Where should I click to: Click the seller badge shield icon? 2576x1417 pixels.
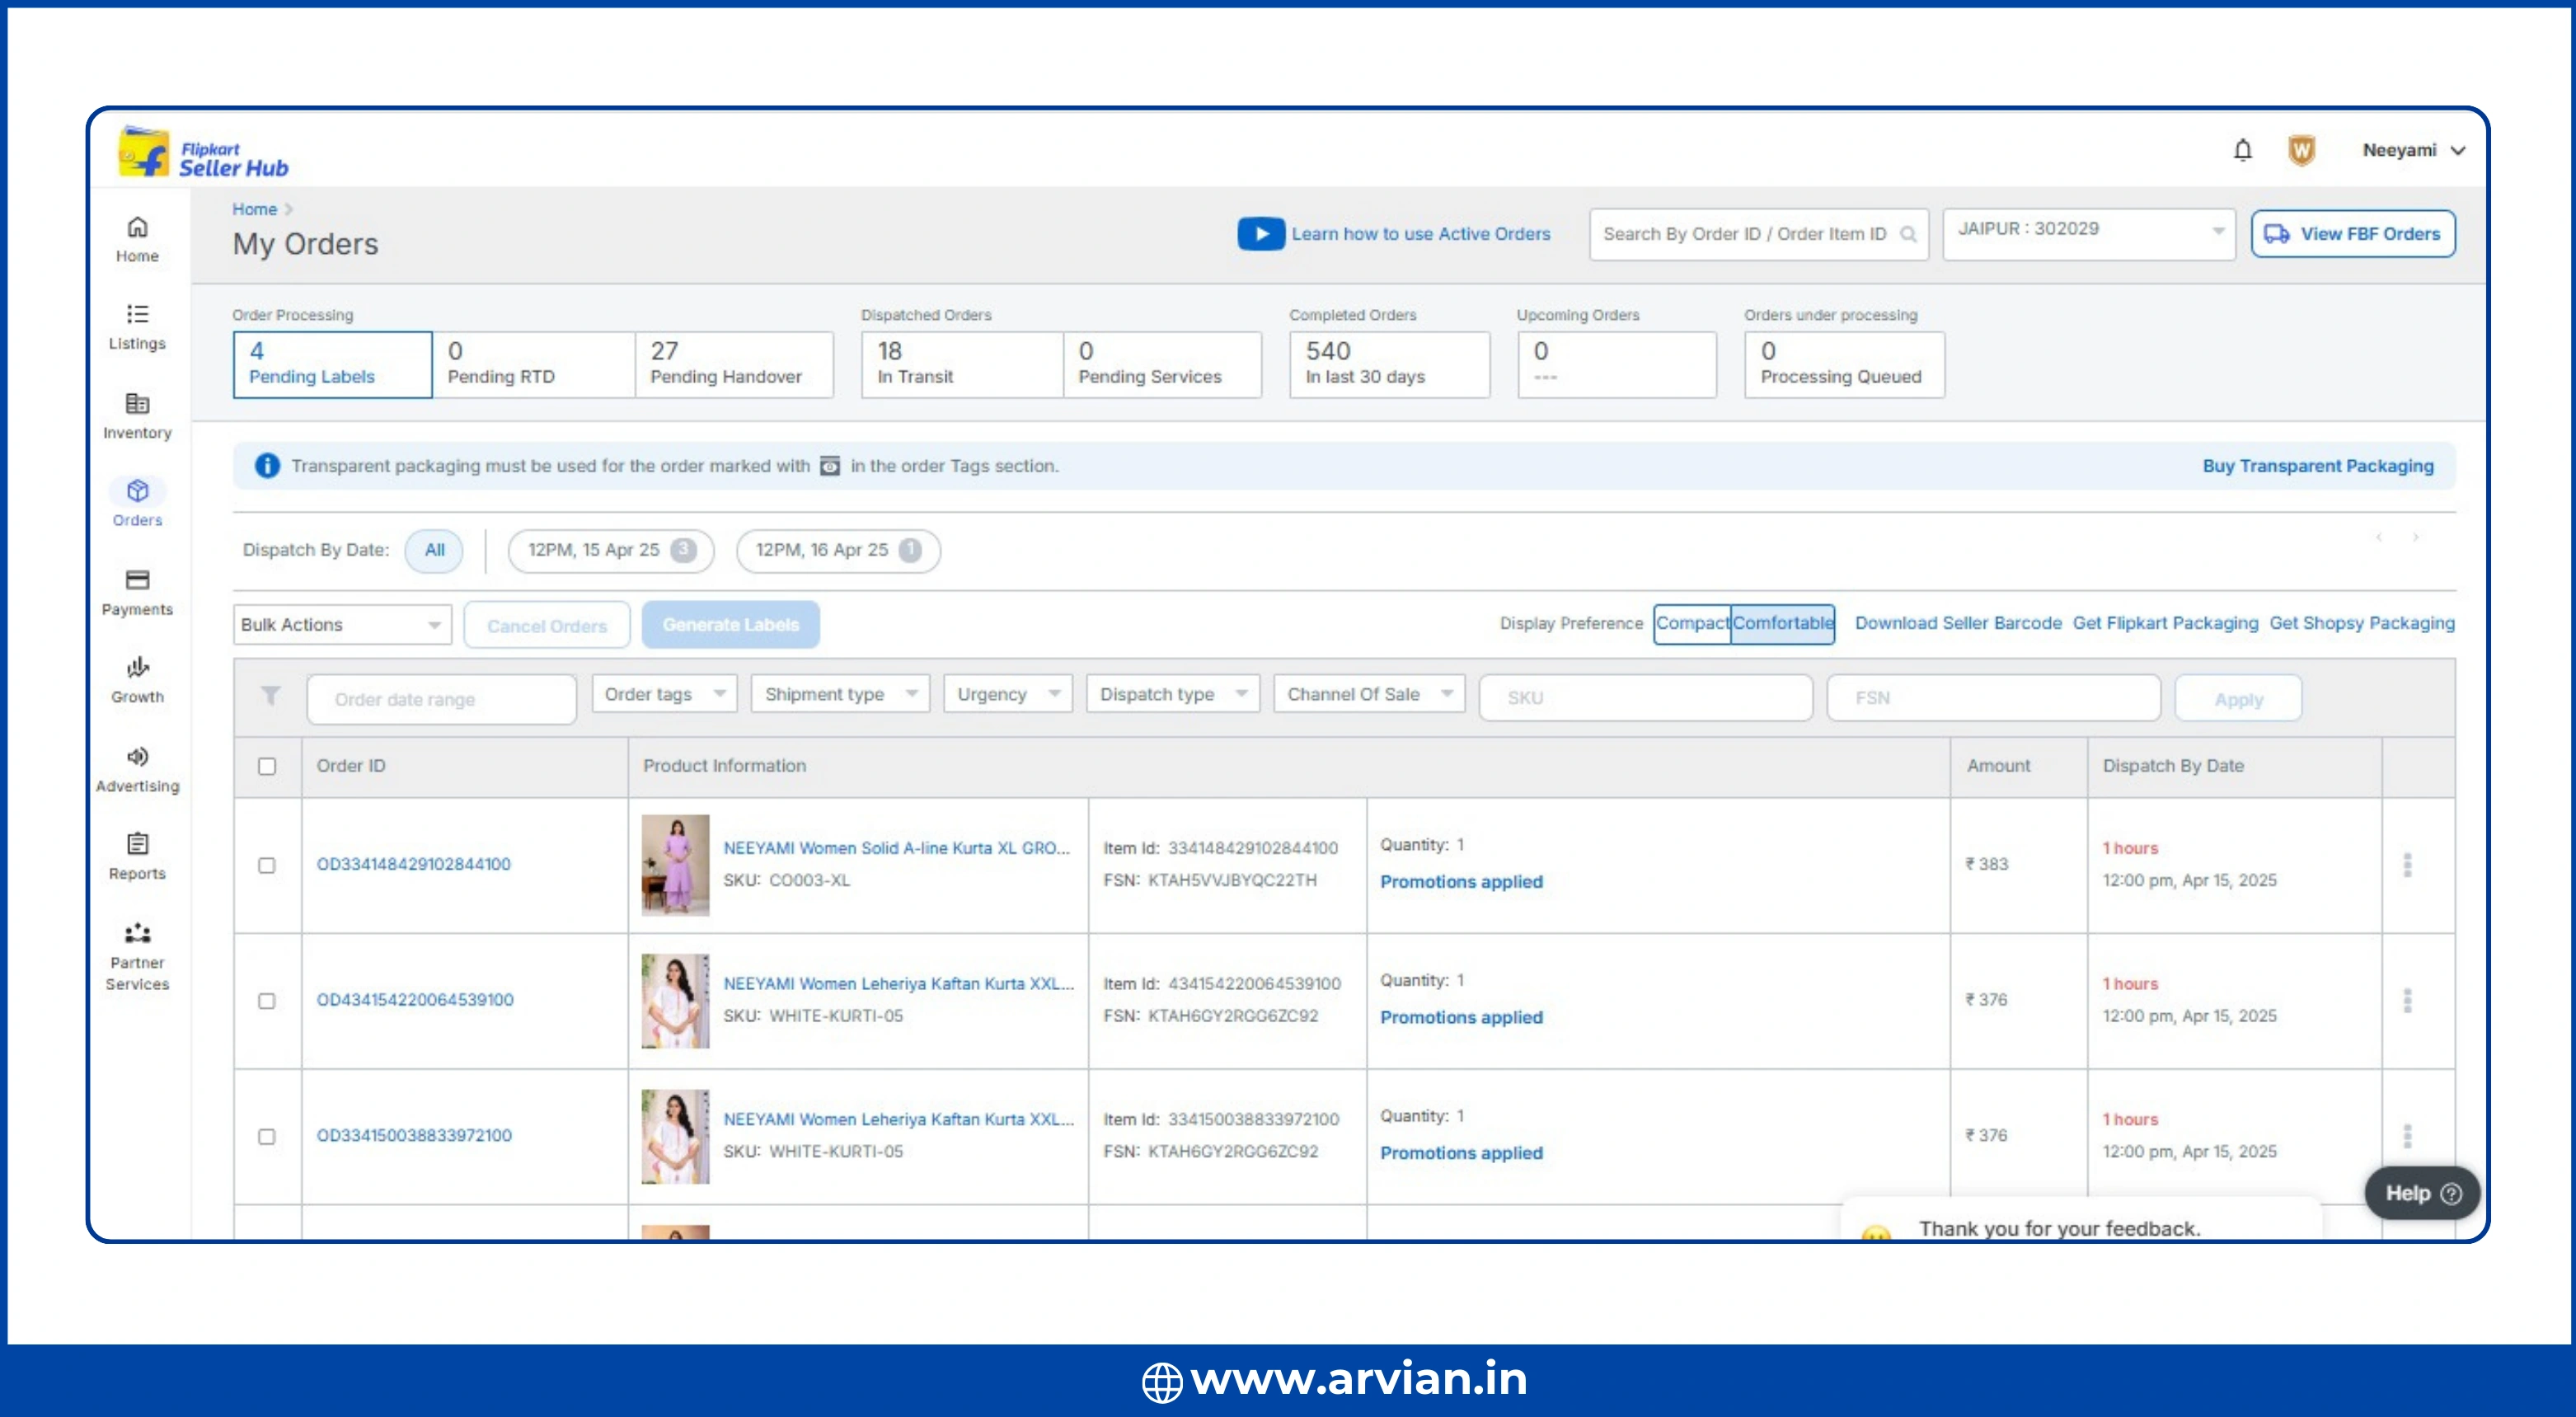(2301, 150)
